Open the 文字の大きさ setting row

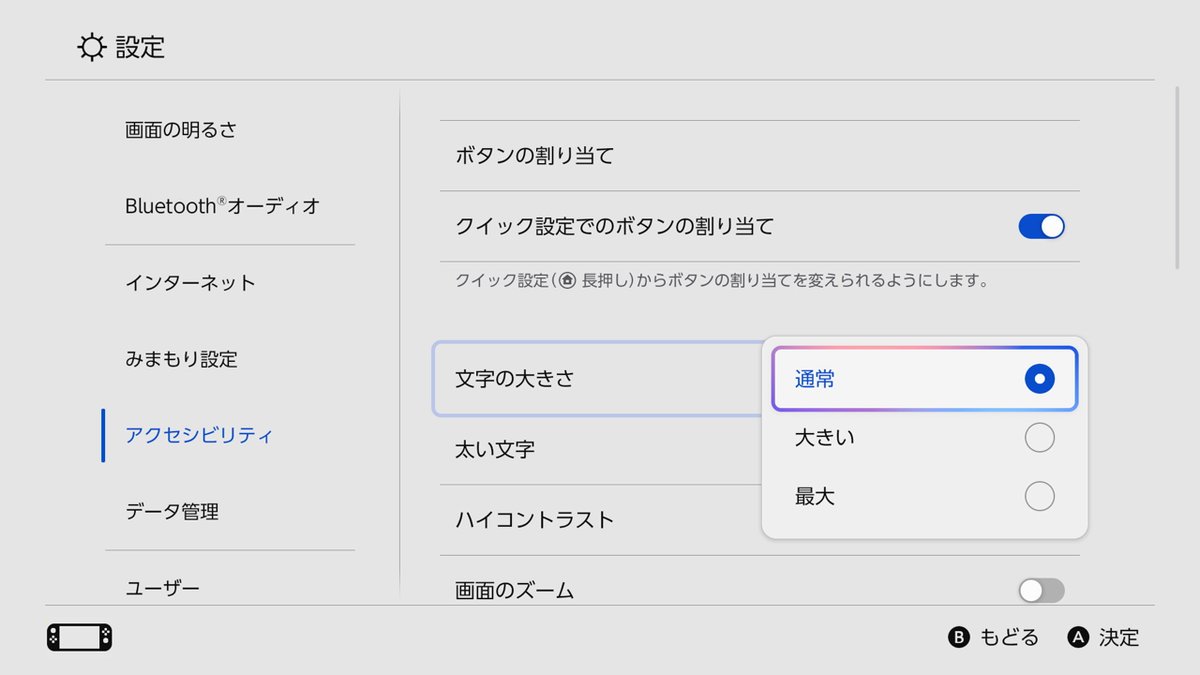point(598,379)
